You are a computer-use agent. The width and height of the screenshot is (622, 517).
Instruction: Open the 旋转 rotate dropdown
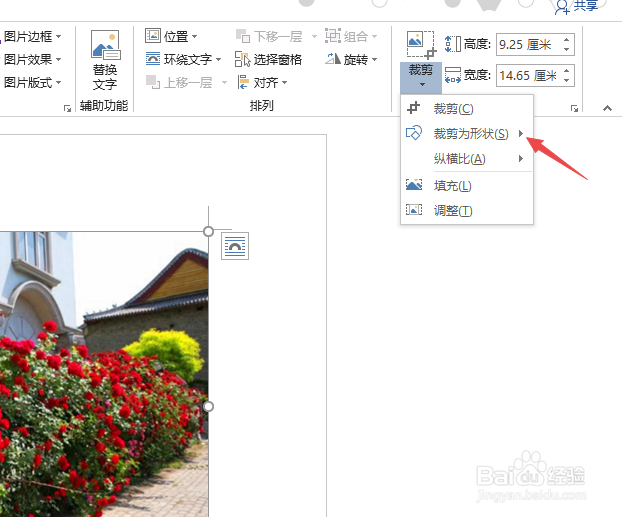pos(351,60)
